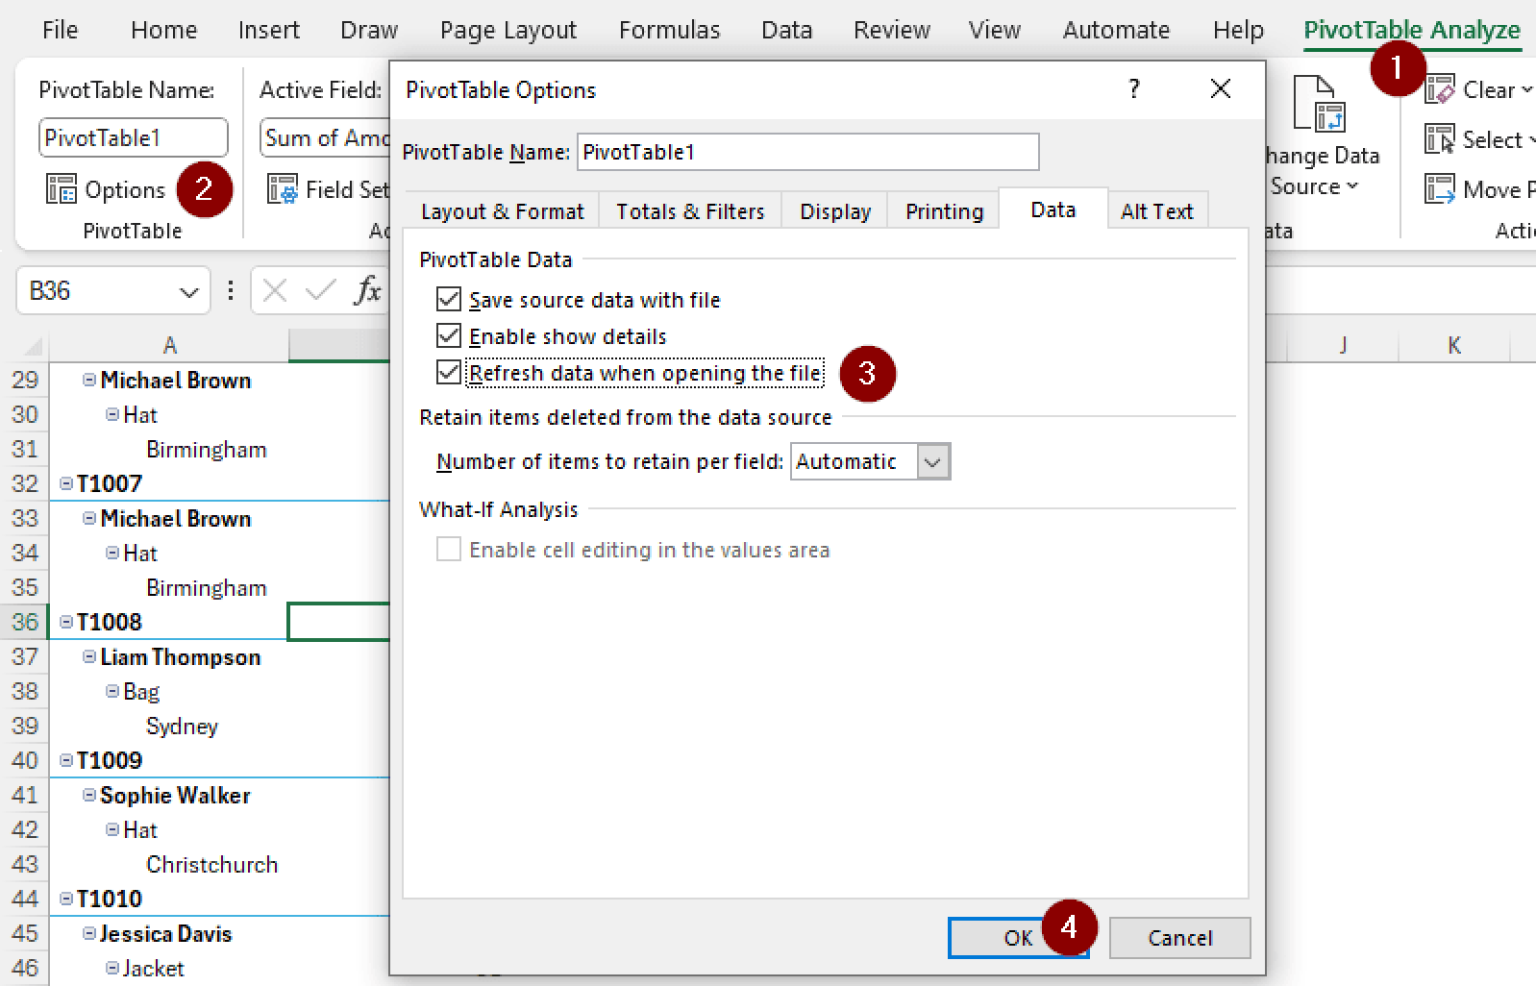Switch to the Totals & Filters tab

[x=690, y=212]
